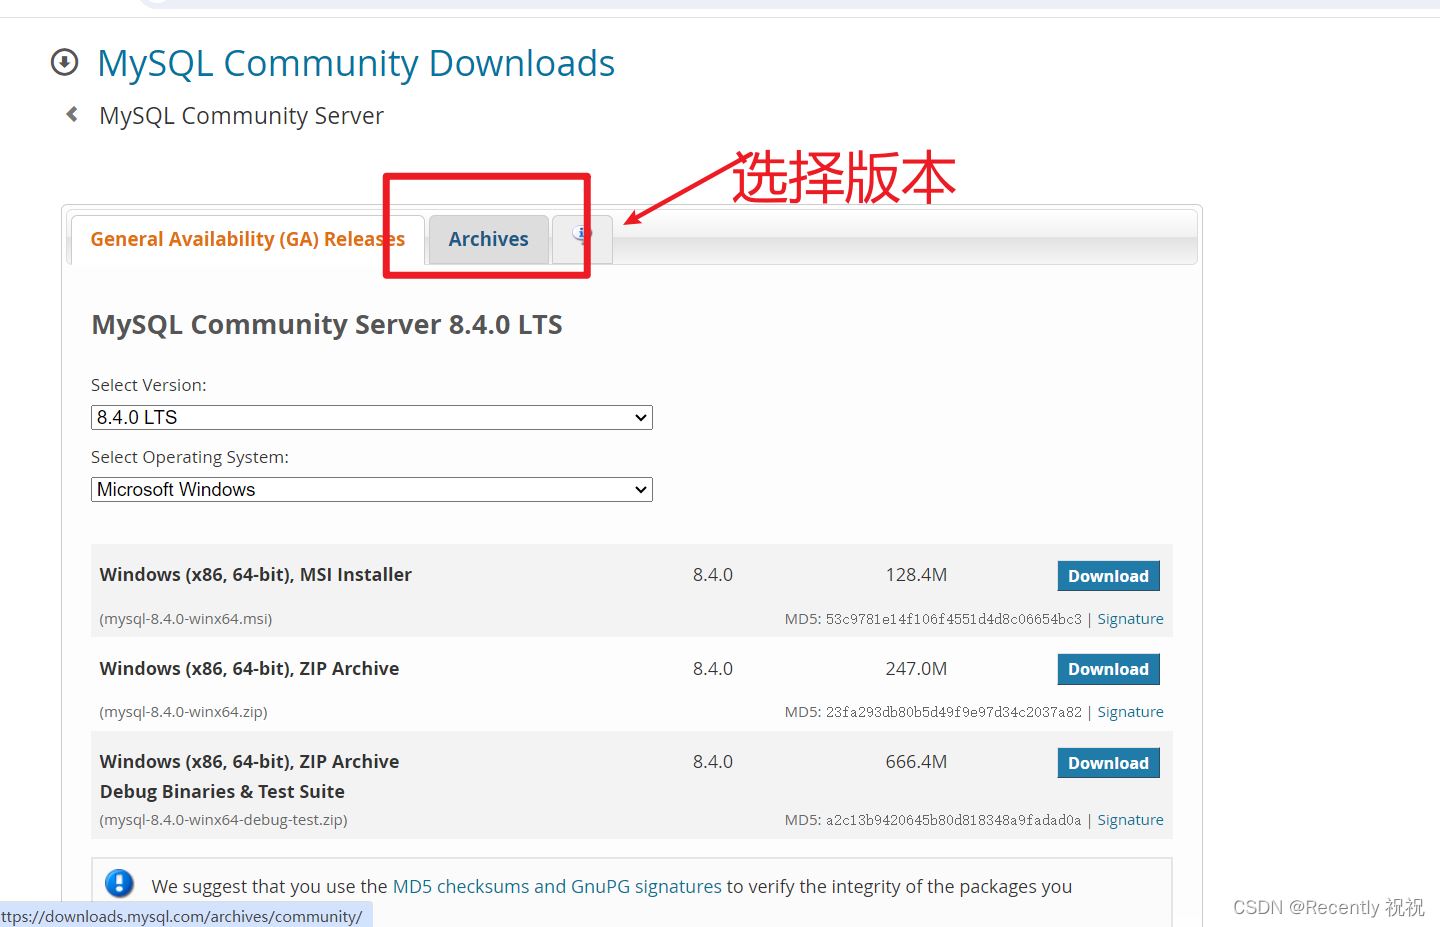Click the file name (mysql-8.4.0-winx64.zip)
This screenshot has height=927, width=1440.
(x=184, y=712)
